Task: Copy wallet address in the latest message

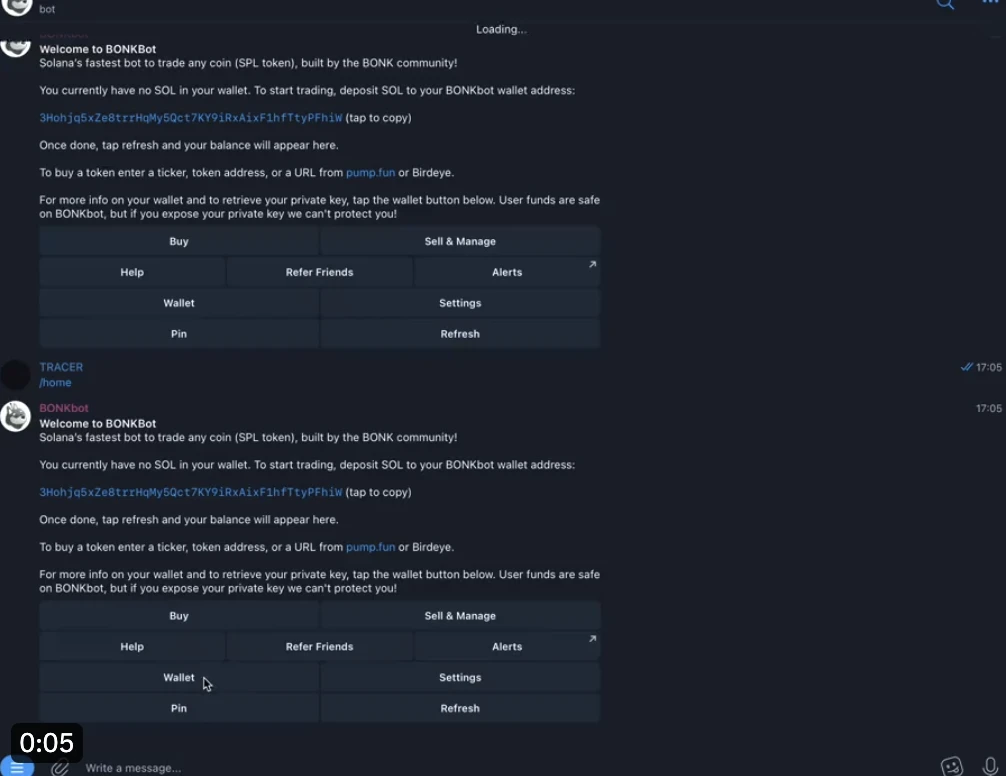Action: click(190, 492)
